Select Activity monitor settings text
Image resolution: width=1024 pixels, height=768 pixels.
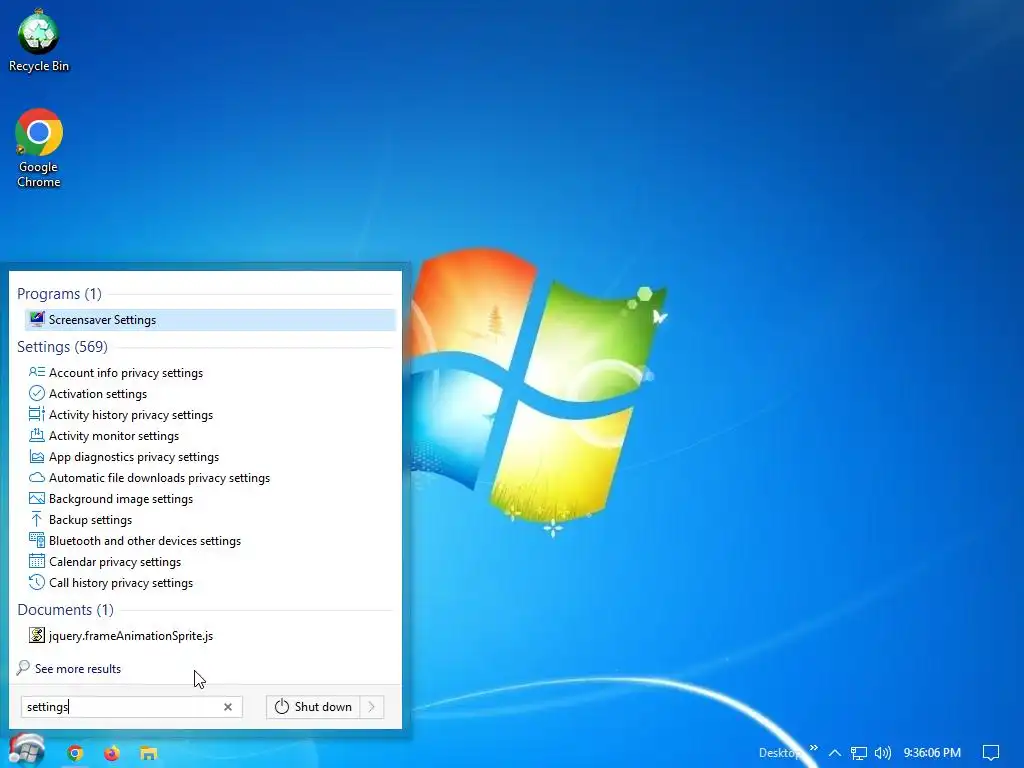[x=114, y=436]
